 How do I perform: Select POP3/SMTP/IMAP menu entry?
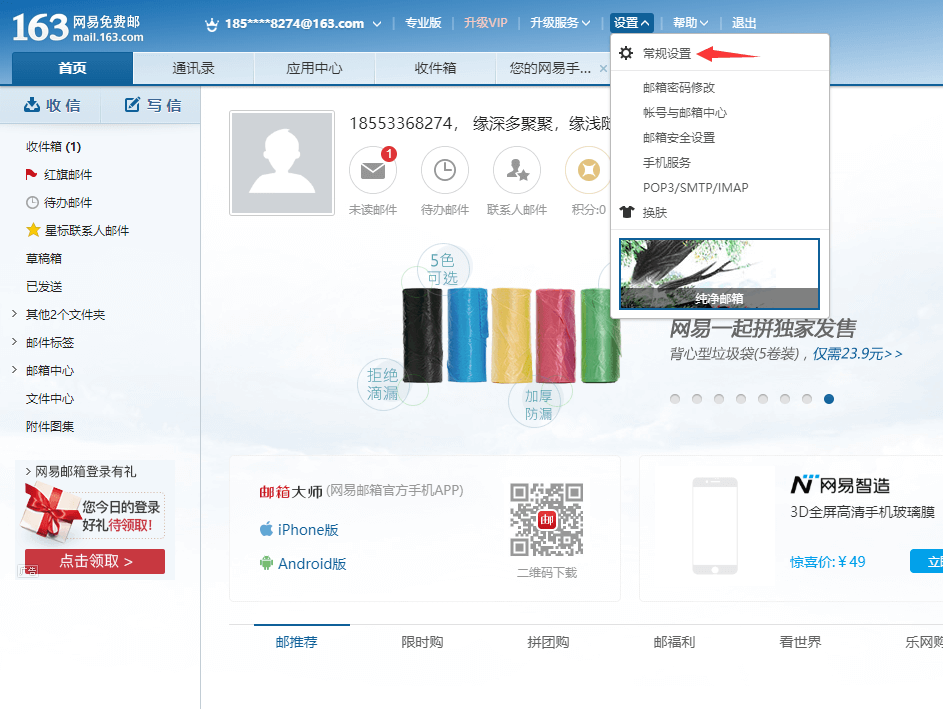pyautogui.click(x=695, y=187)
